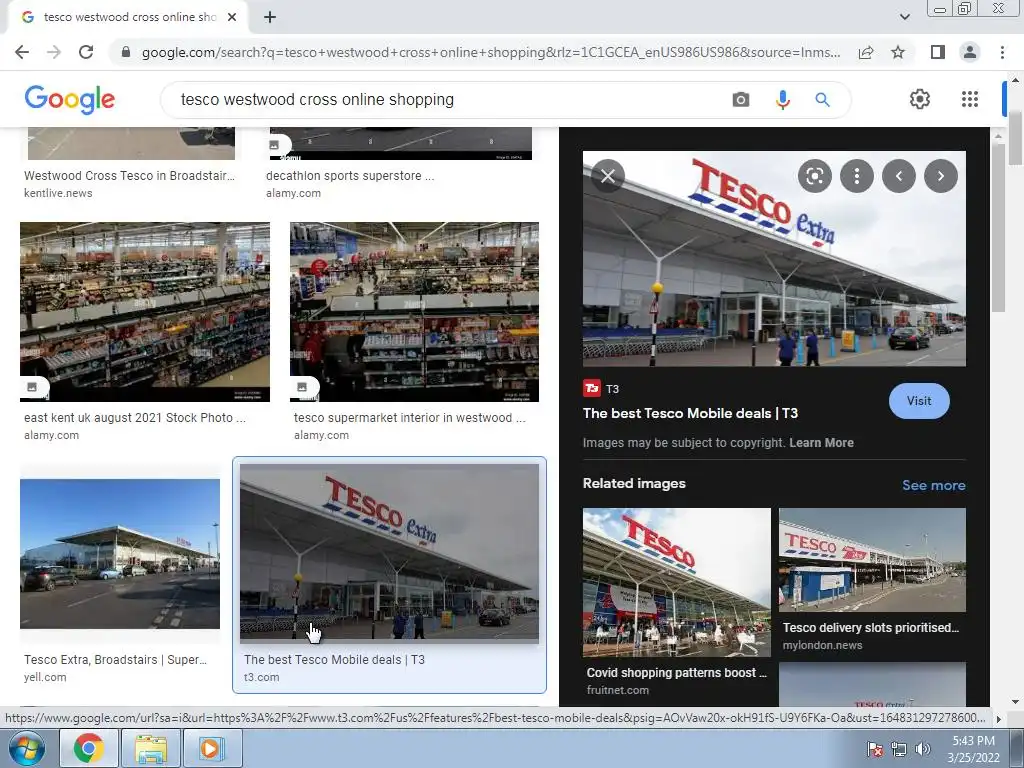Go to next image in preview

tap(940, 176)
